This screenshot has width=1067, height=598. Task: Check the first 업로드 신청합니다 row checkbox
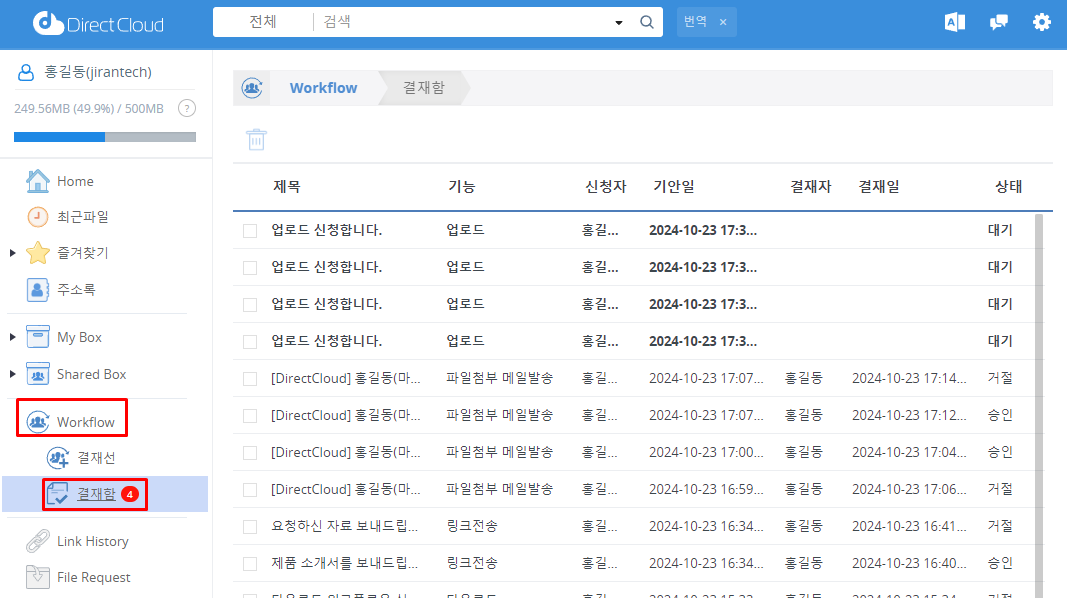coord(250,231)
